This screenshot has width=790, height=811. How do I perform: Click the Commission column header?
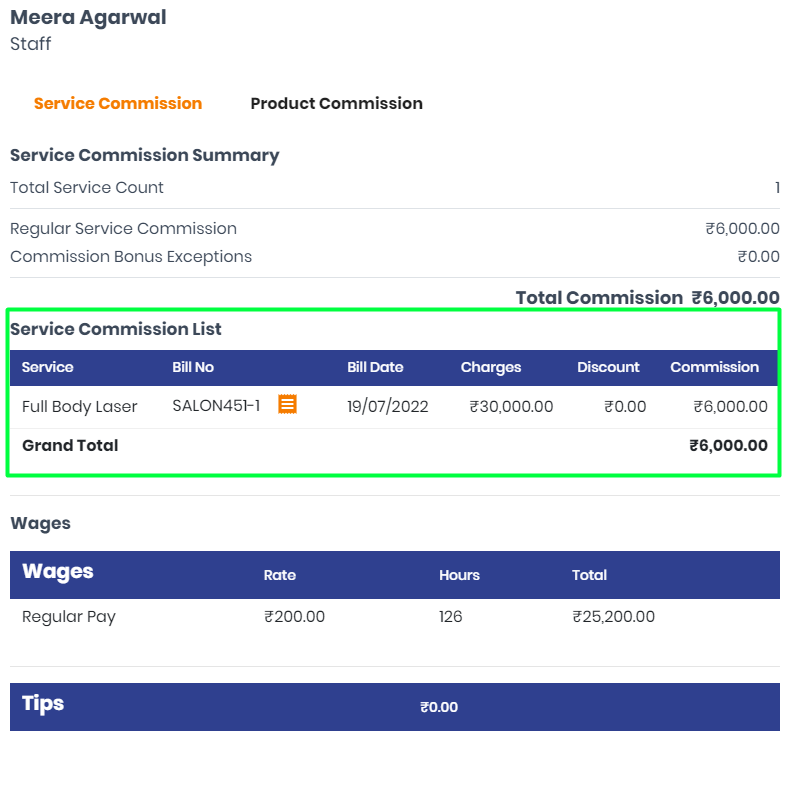[714, 367]
